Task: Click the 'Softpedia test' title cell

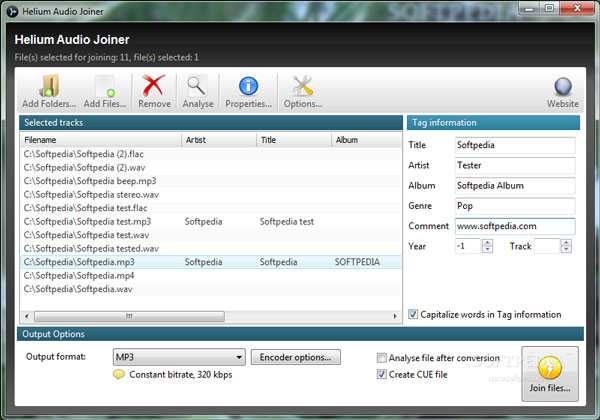Action: coord(287,221)
